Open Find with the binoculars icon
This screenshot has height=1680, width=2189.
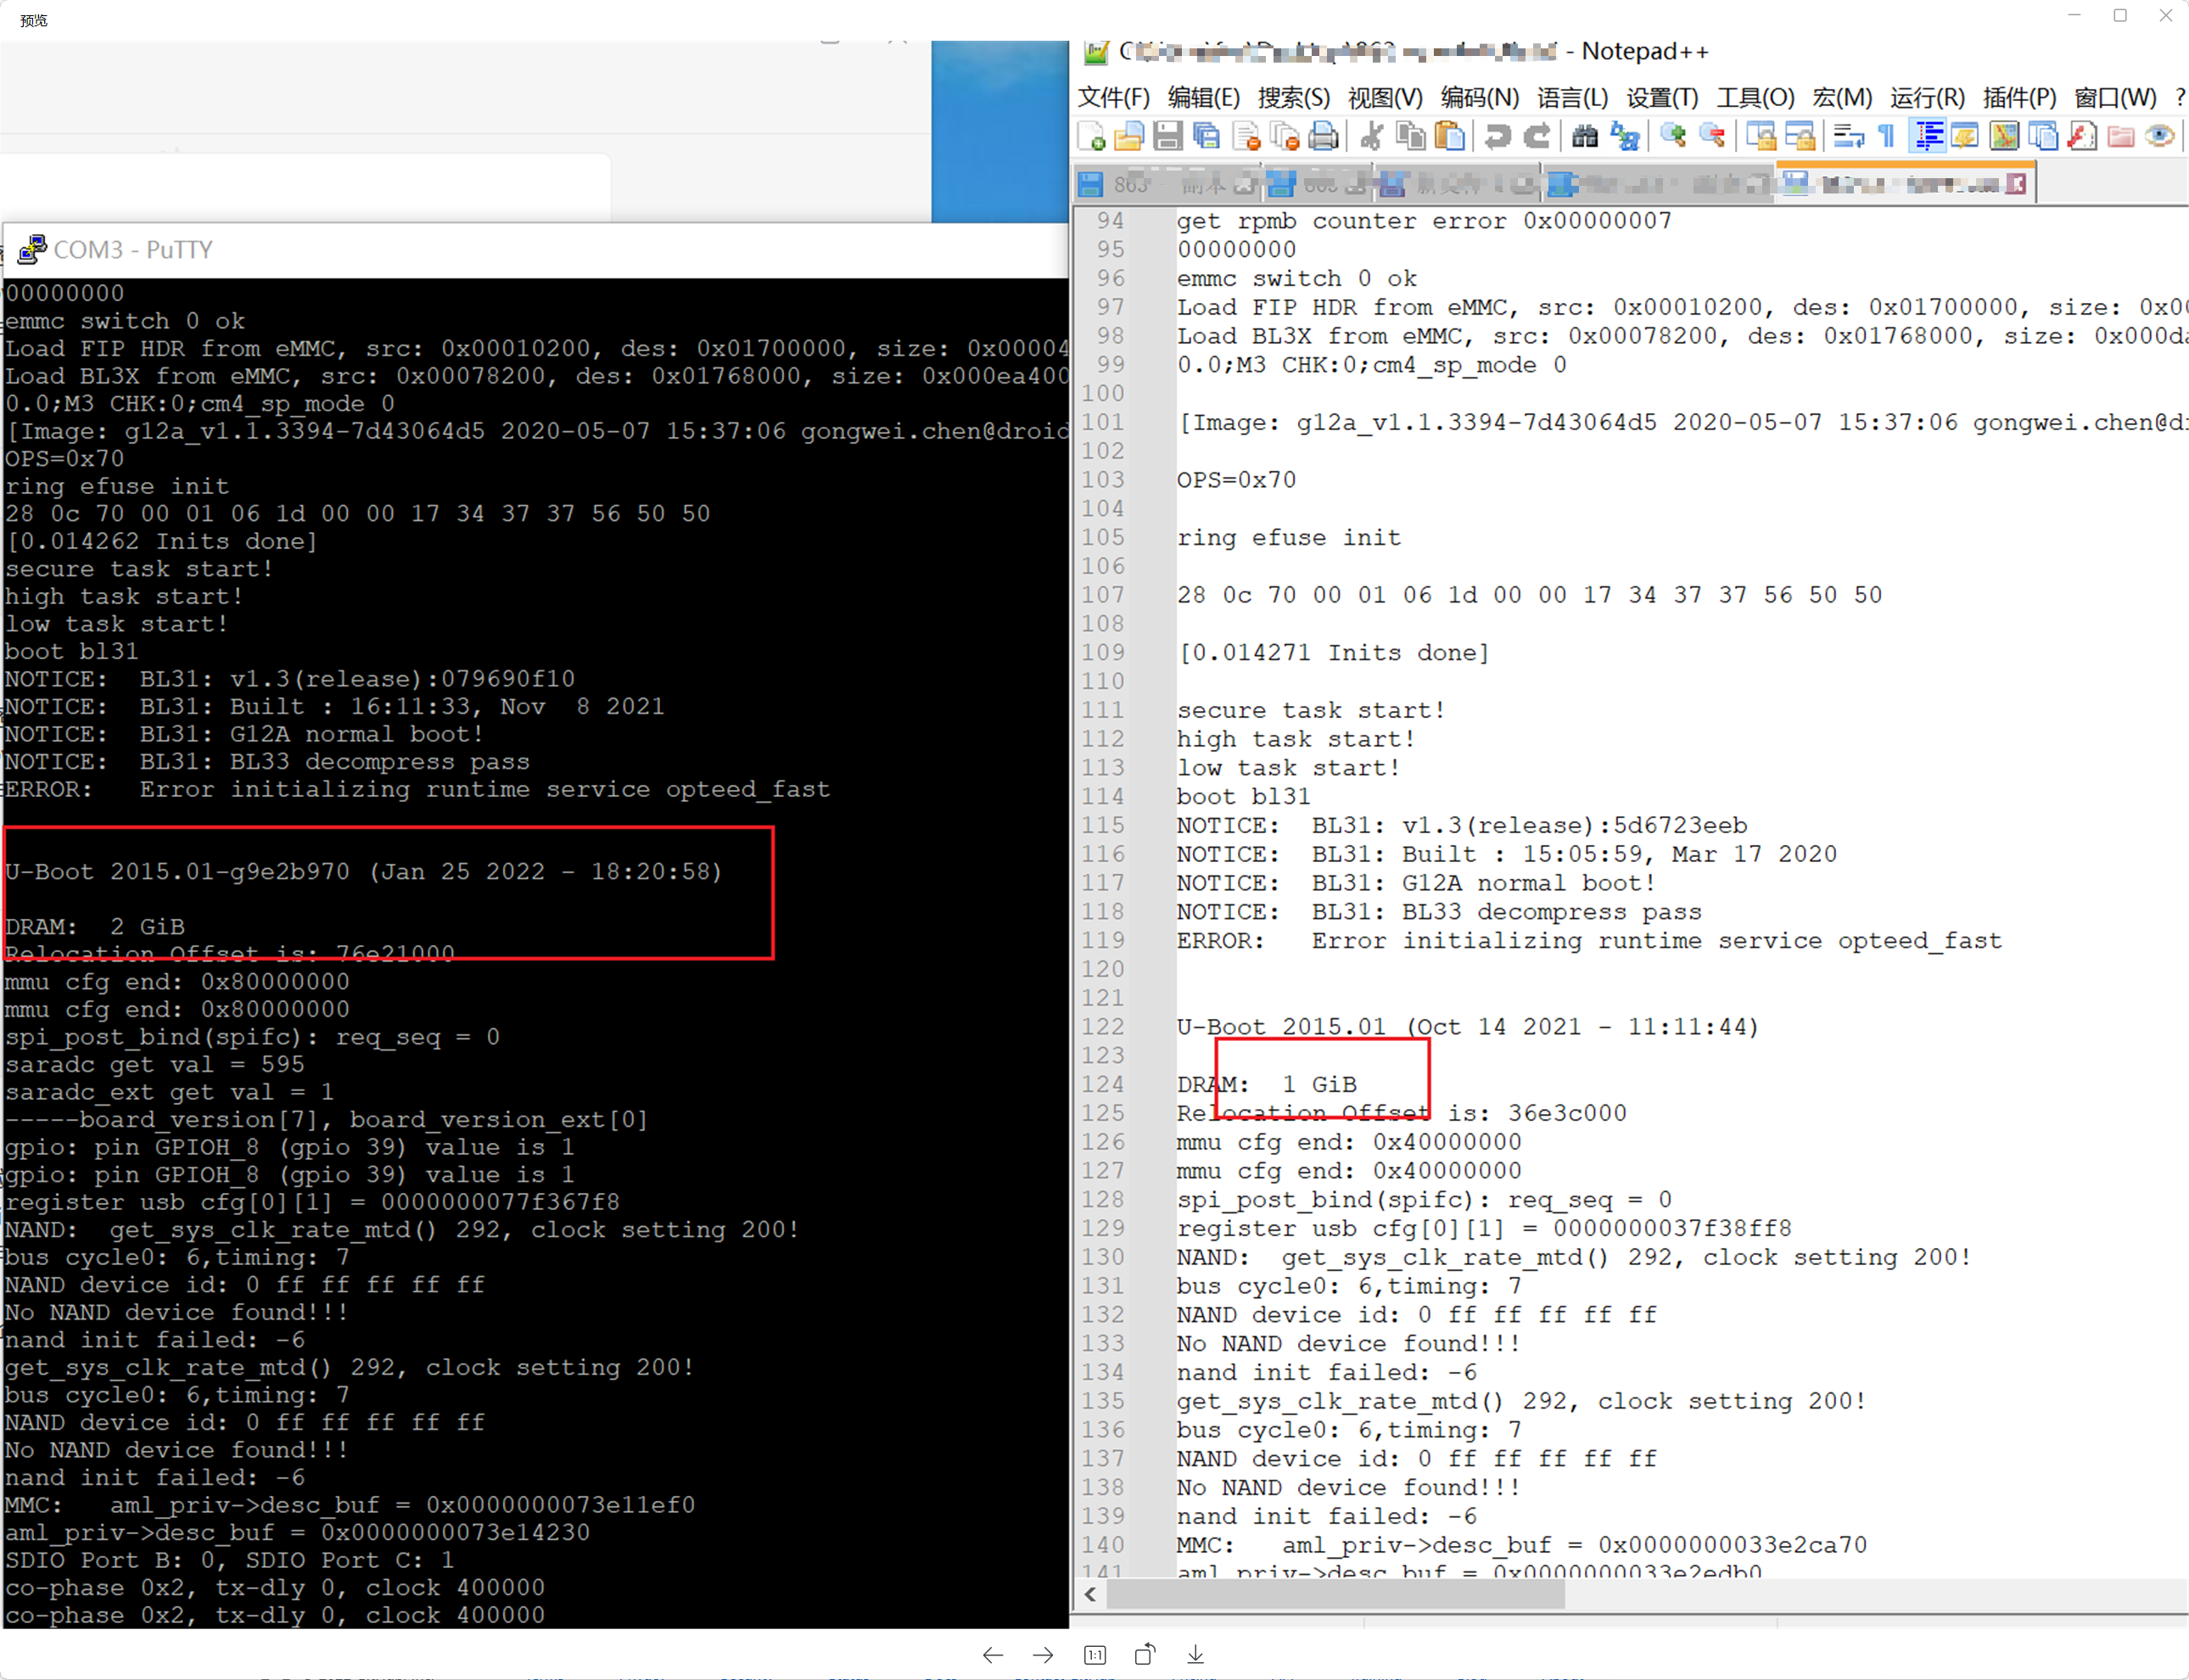[x=1584, y=136]
